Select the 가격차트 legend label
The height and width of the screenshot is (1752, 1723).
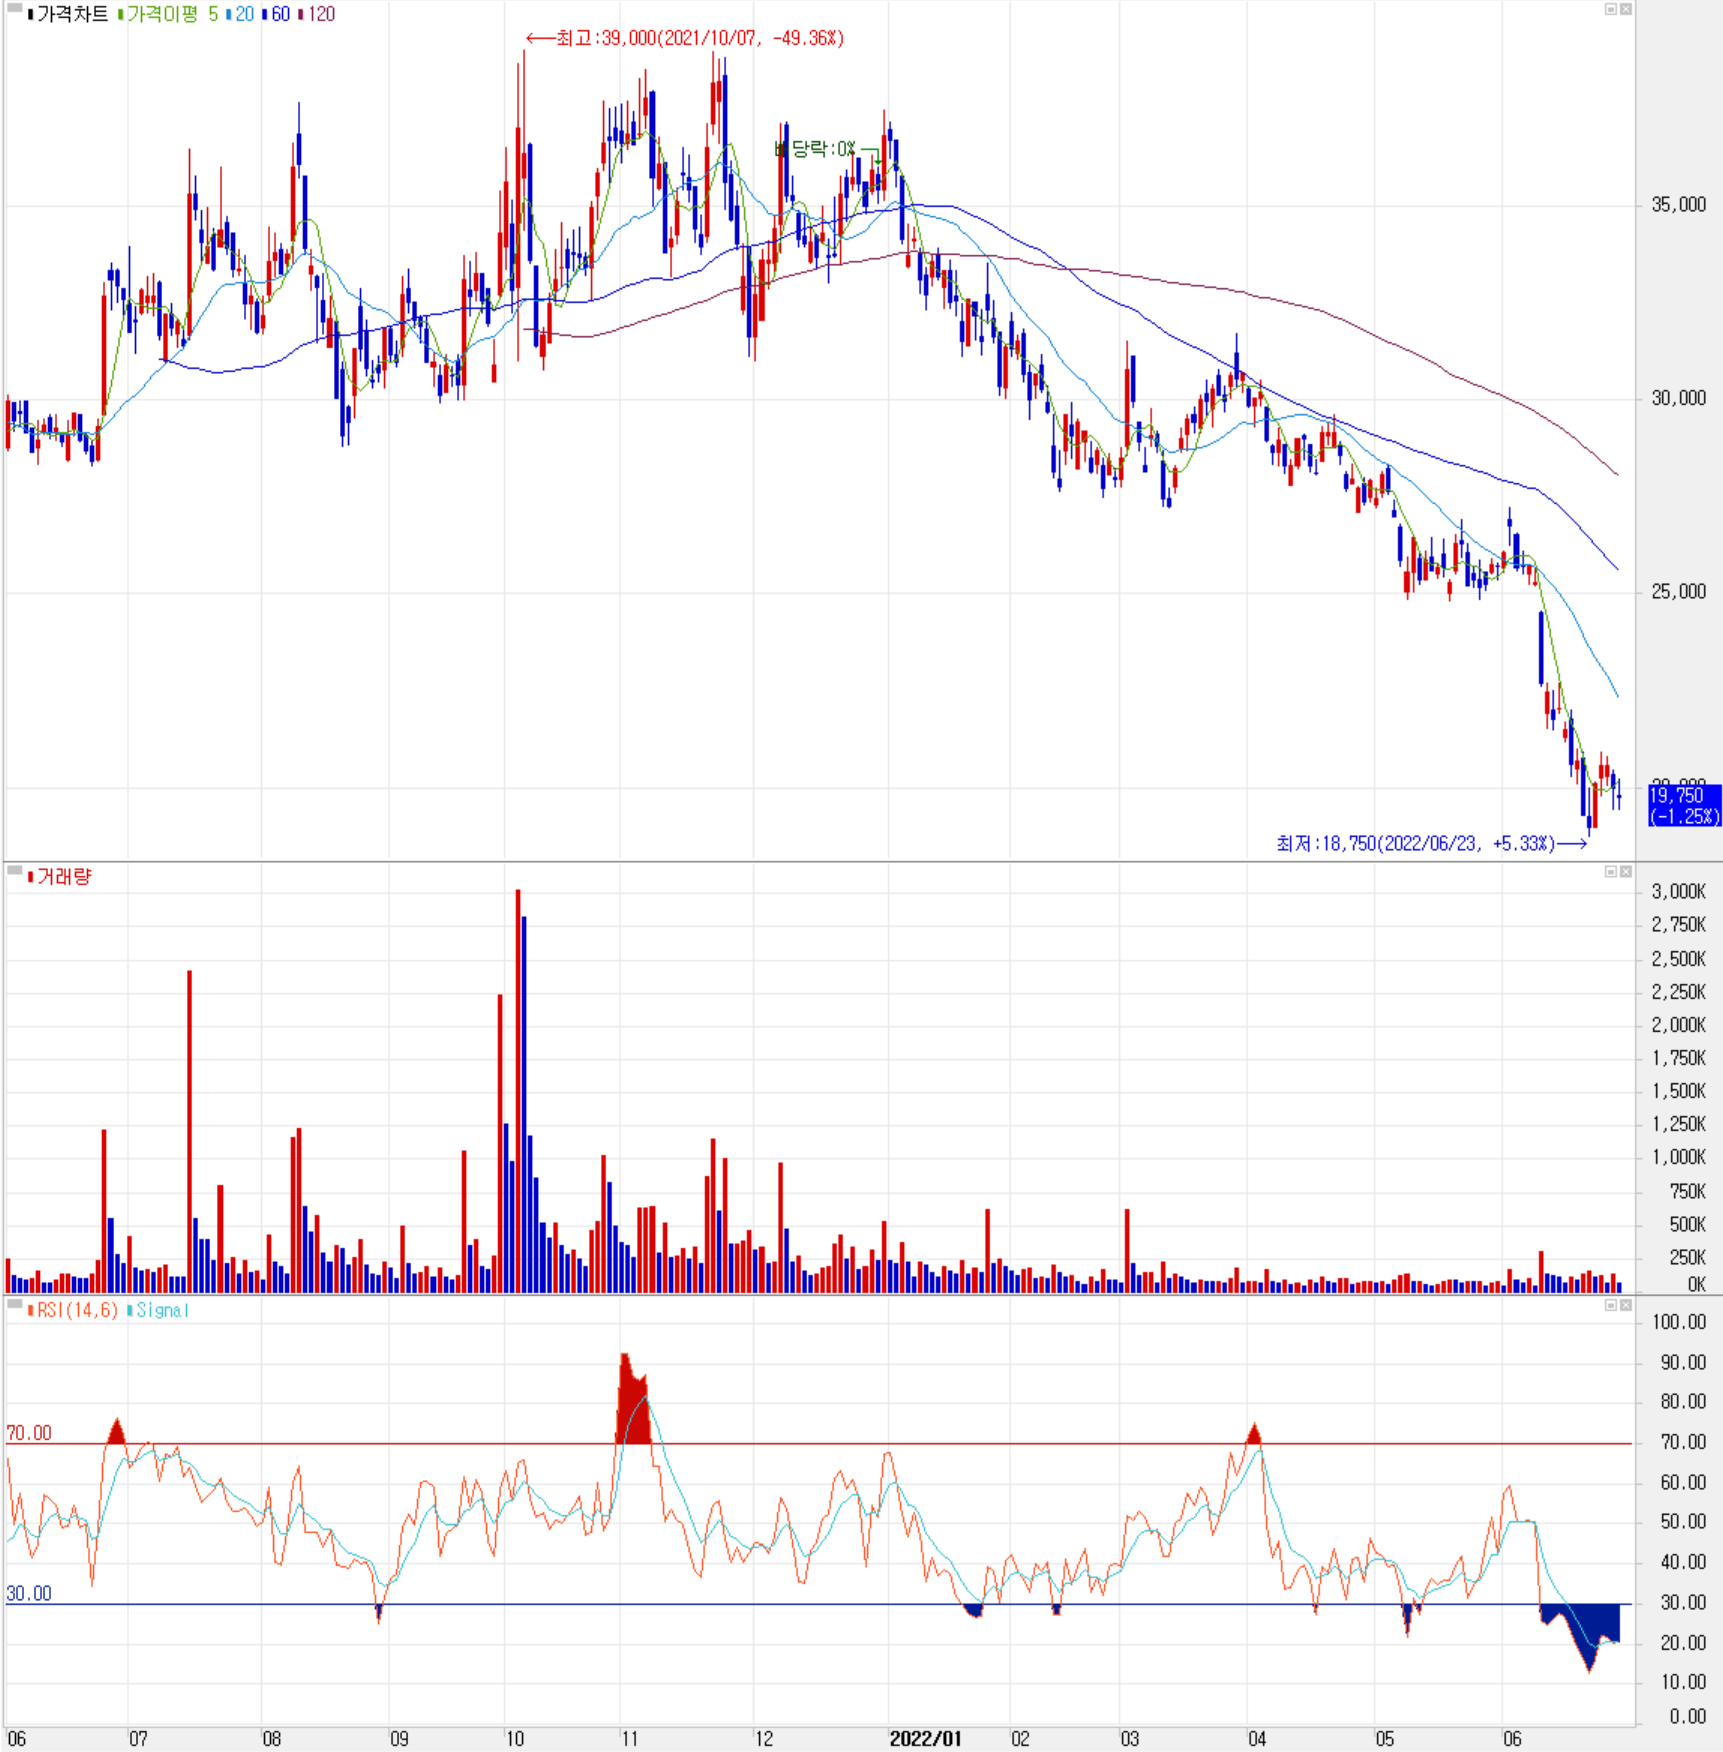pos(72,14)
